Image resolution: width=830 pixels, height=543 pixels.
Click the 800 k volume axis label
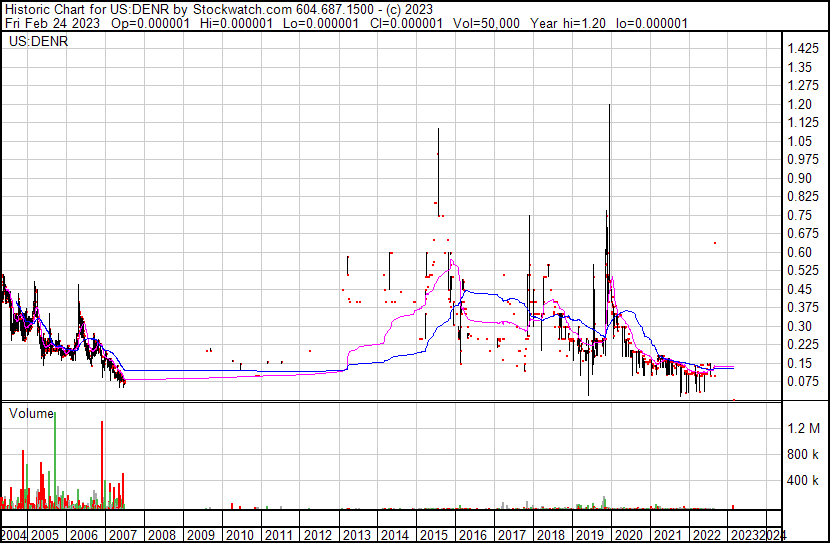[x=802, y=454]
